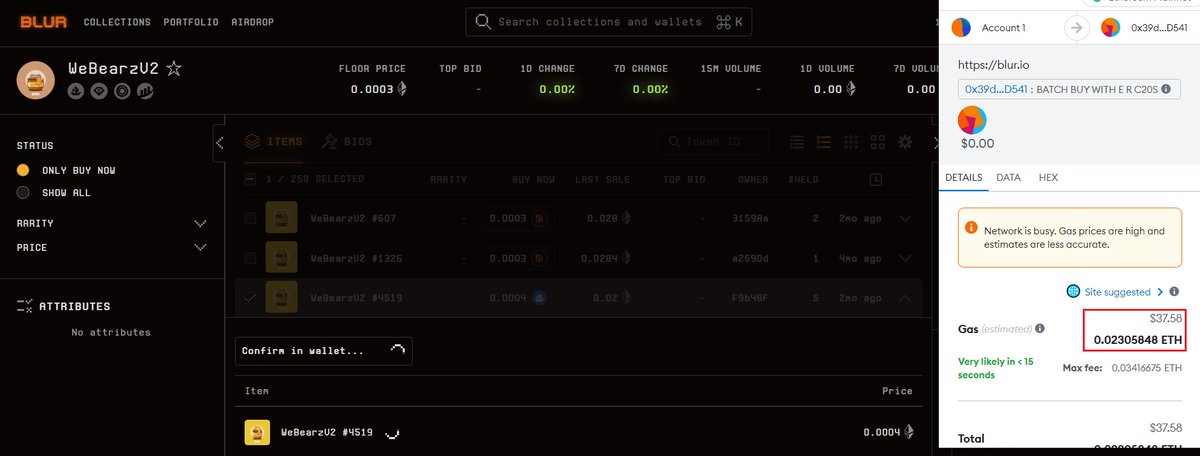1200x456 pixels.
Task: Uncheck the WeBearzV2 #4519 row checkbox
Action: click(250, 297)
